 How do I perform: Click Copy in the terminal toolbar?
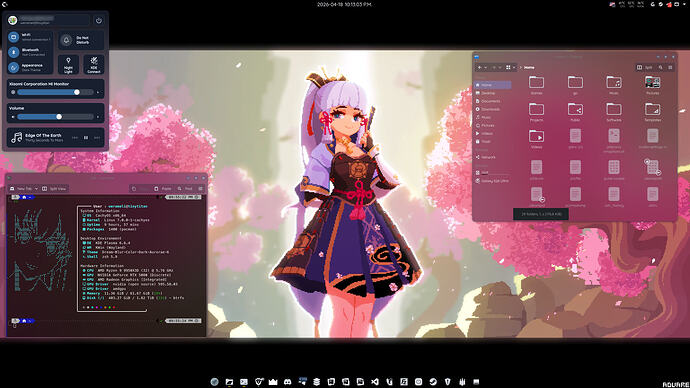tap(141, 189)
